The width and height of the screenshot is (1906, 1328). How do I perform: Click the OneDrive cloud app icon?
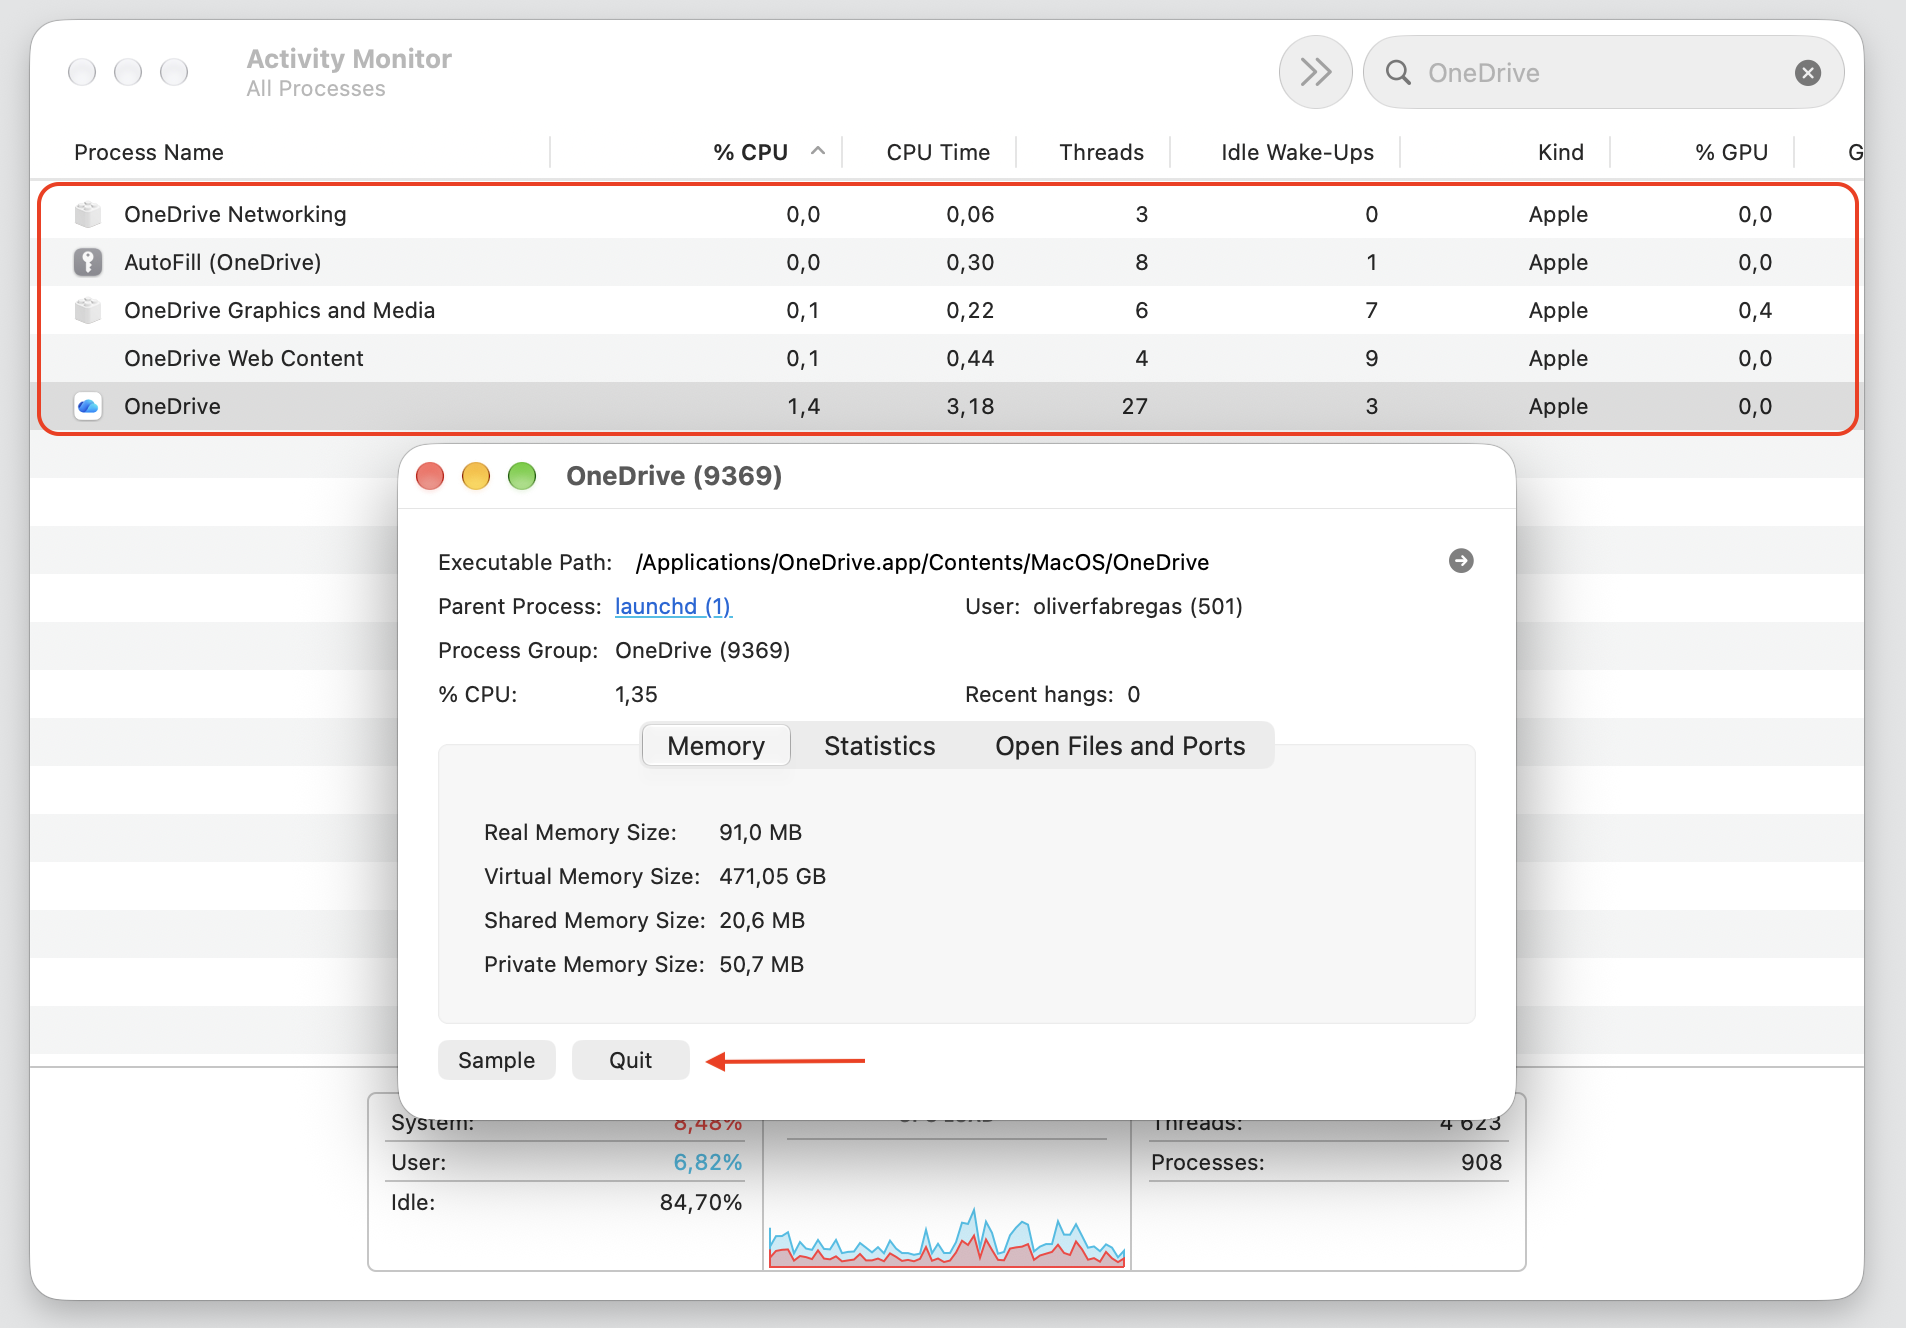88,406
